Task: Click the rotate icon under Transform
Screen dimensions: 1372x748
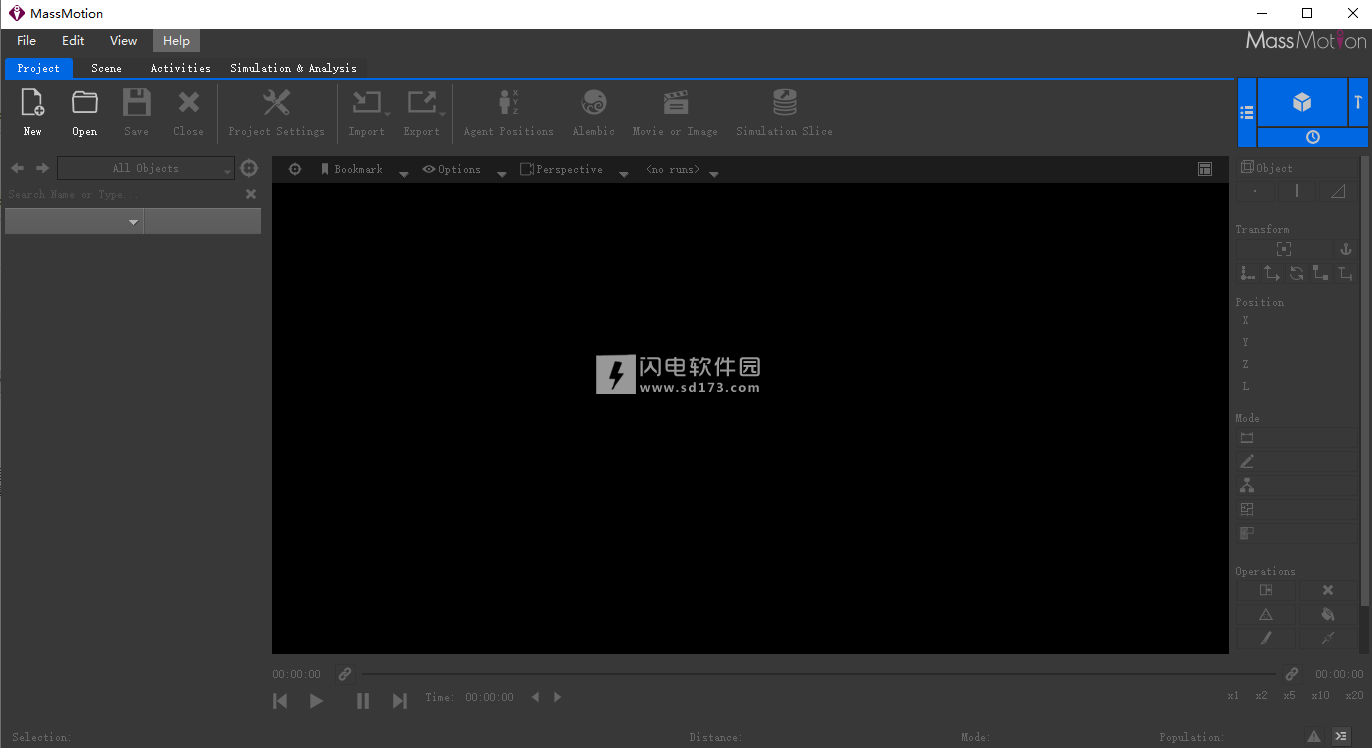Action: pos(1296,273)
